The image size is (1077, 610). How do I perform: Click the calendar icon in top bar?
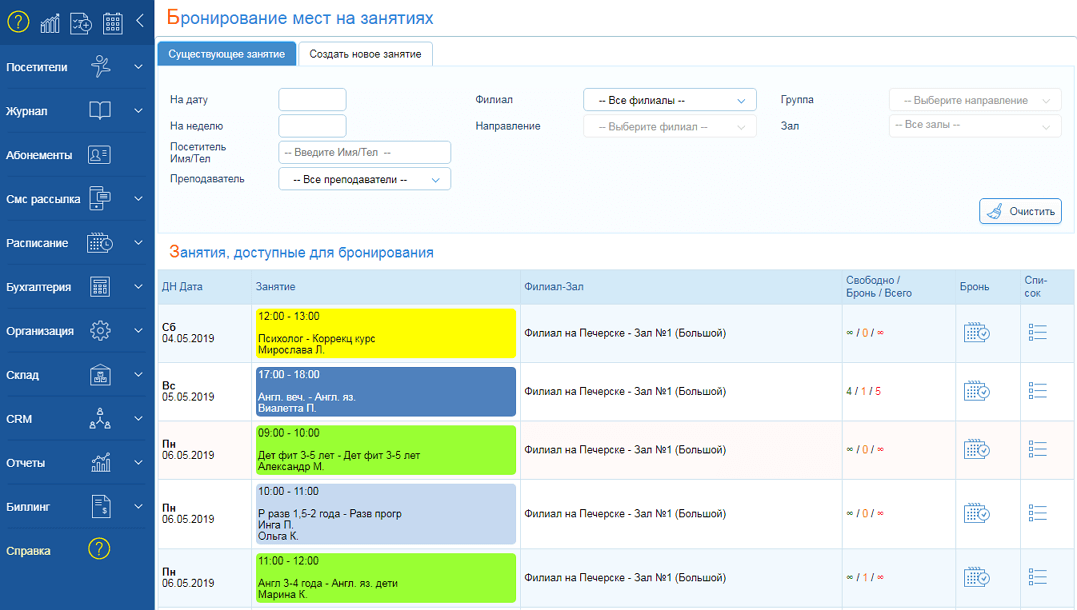[x=113, y=23]
